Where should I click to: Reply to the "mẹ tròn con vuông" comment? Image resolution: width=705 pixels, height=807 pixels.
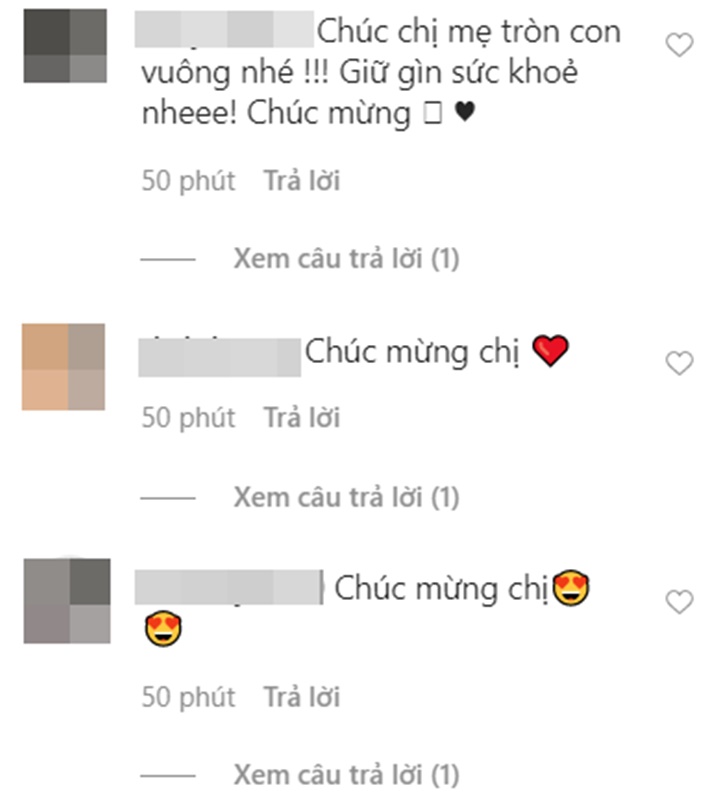(x=302, y=181)
